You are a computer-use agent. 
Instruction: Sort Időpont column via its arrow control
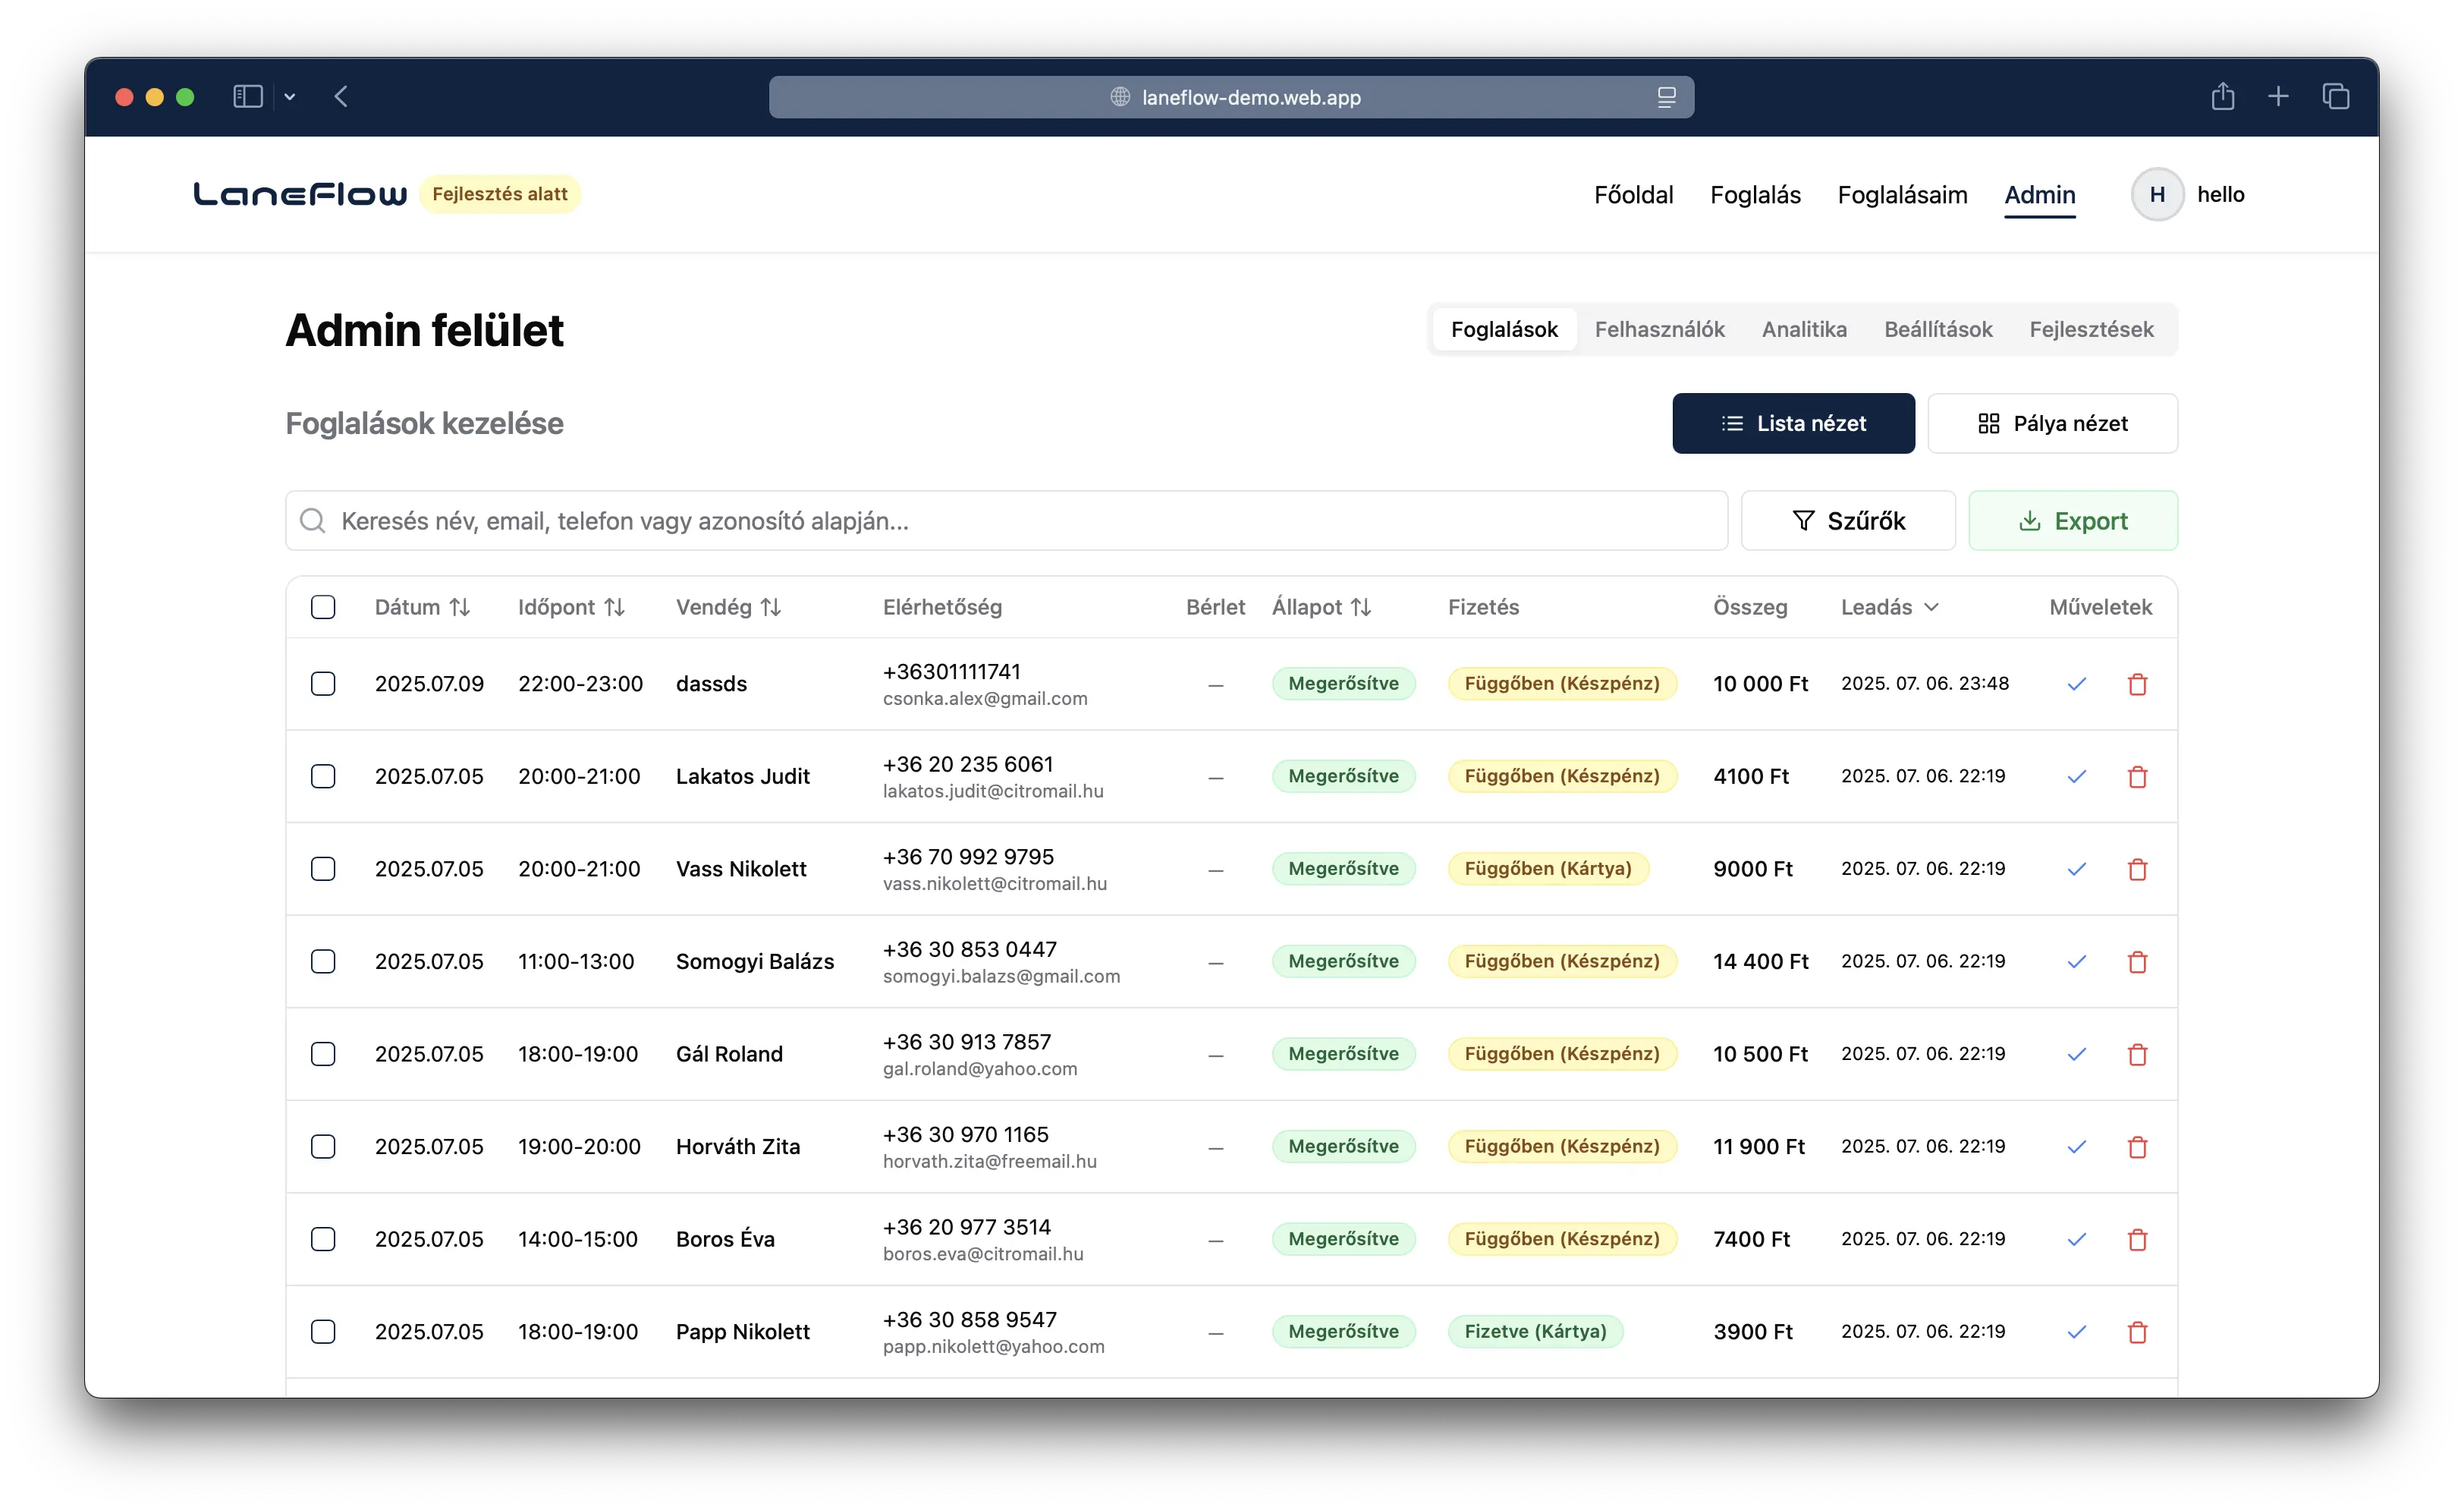pyautogui.click(x=613, y=606)
